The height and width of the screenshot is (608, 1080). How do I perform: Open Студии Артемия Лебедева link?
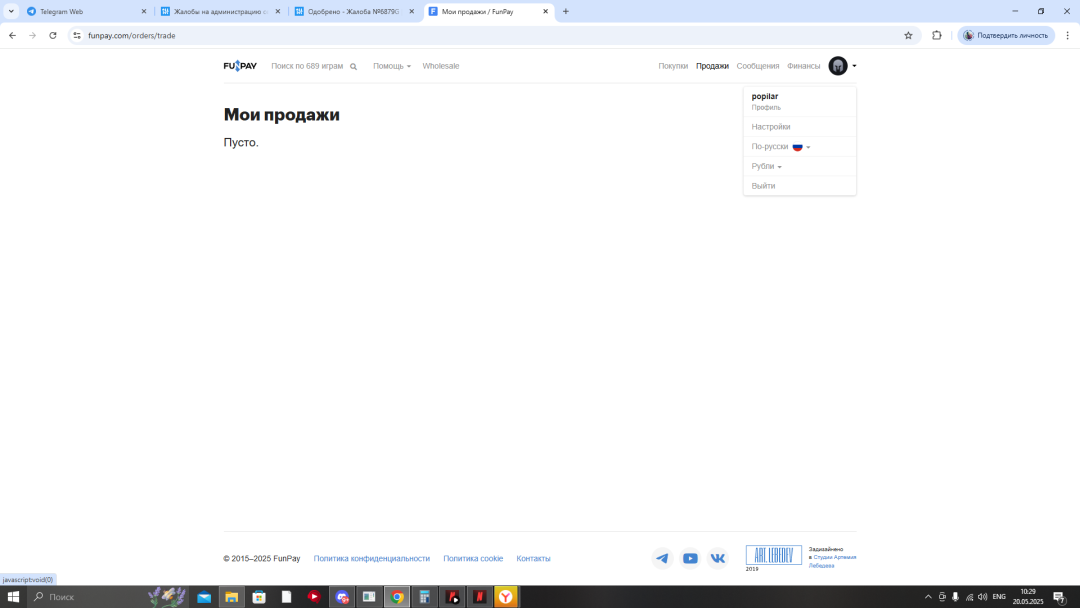[x=833, y=561]
